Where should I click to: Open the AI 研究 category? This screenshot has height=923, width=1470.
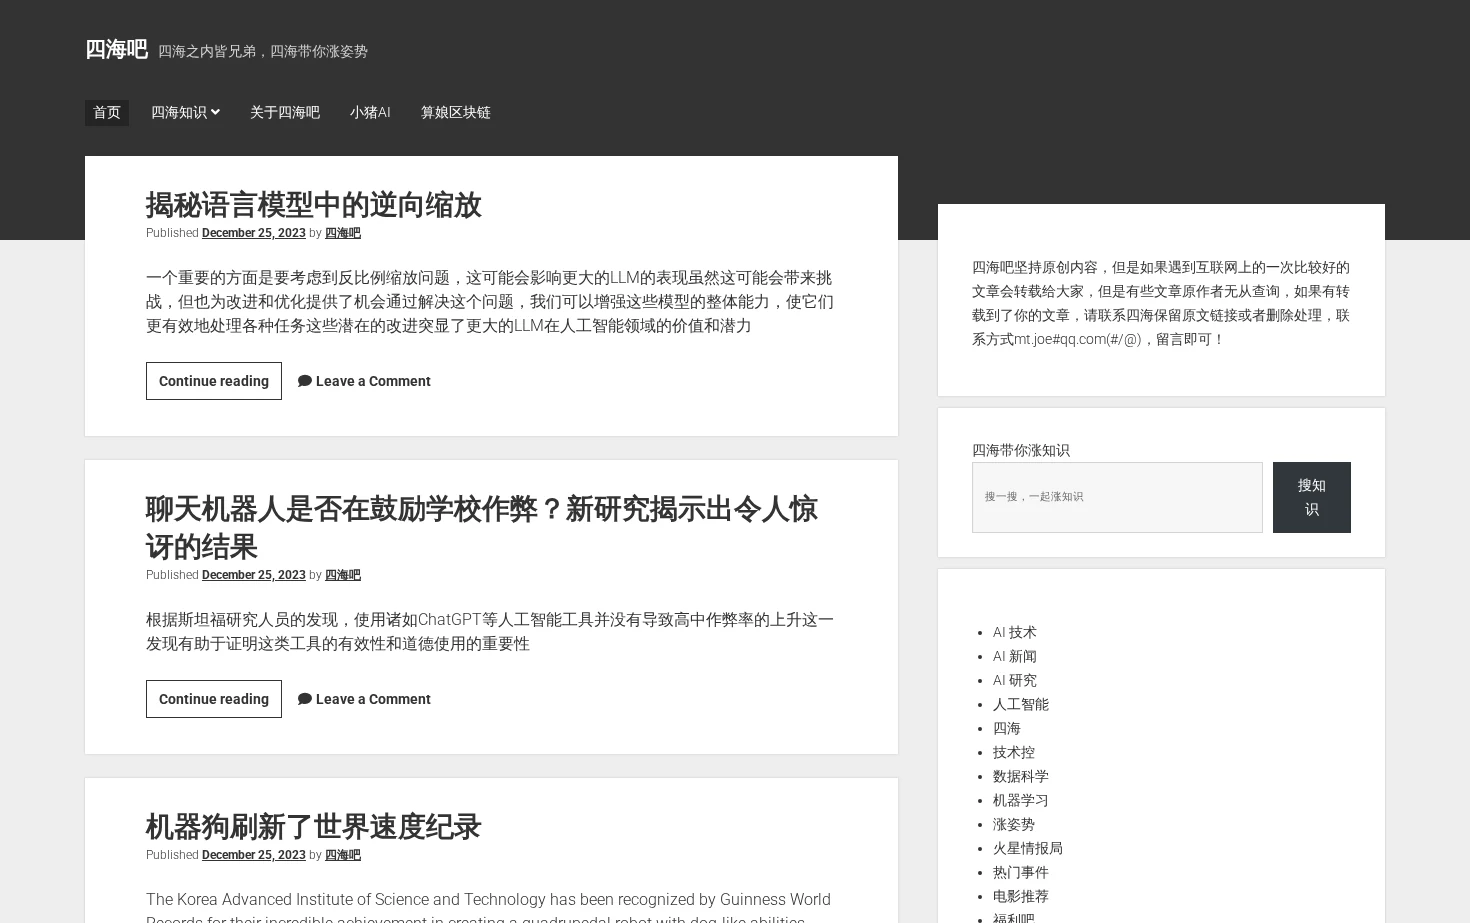(1014, 680)
